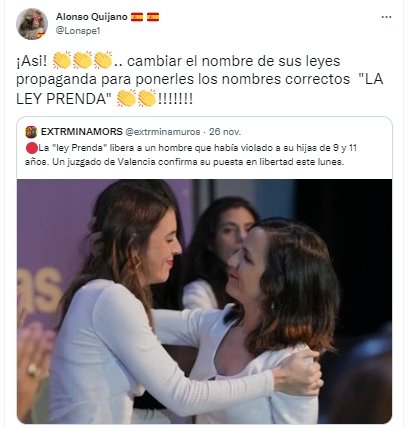Viewport: 415px width, 428px height.
Task: Click the main tweet text about cambiar el nombre
Action: tap(200, 80)
